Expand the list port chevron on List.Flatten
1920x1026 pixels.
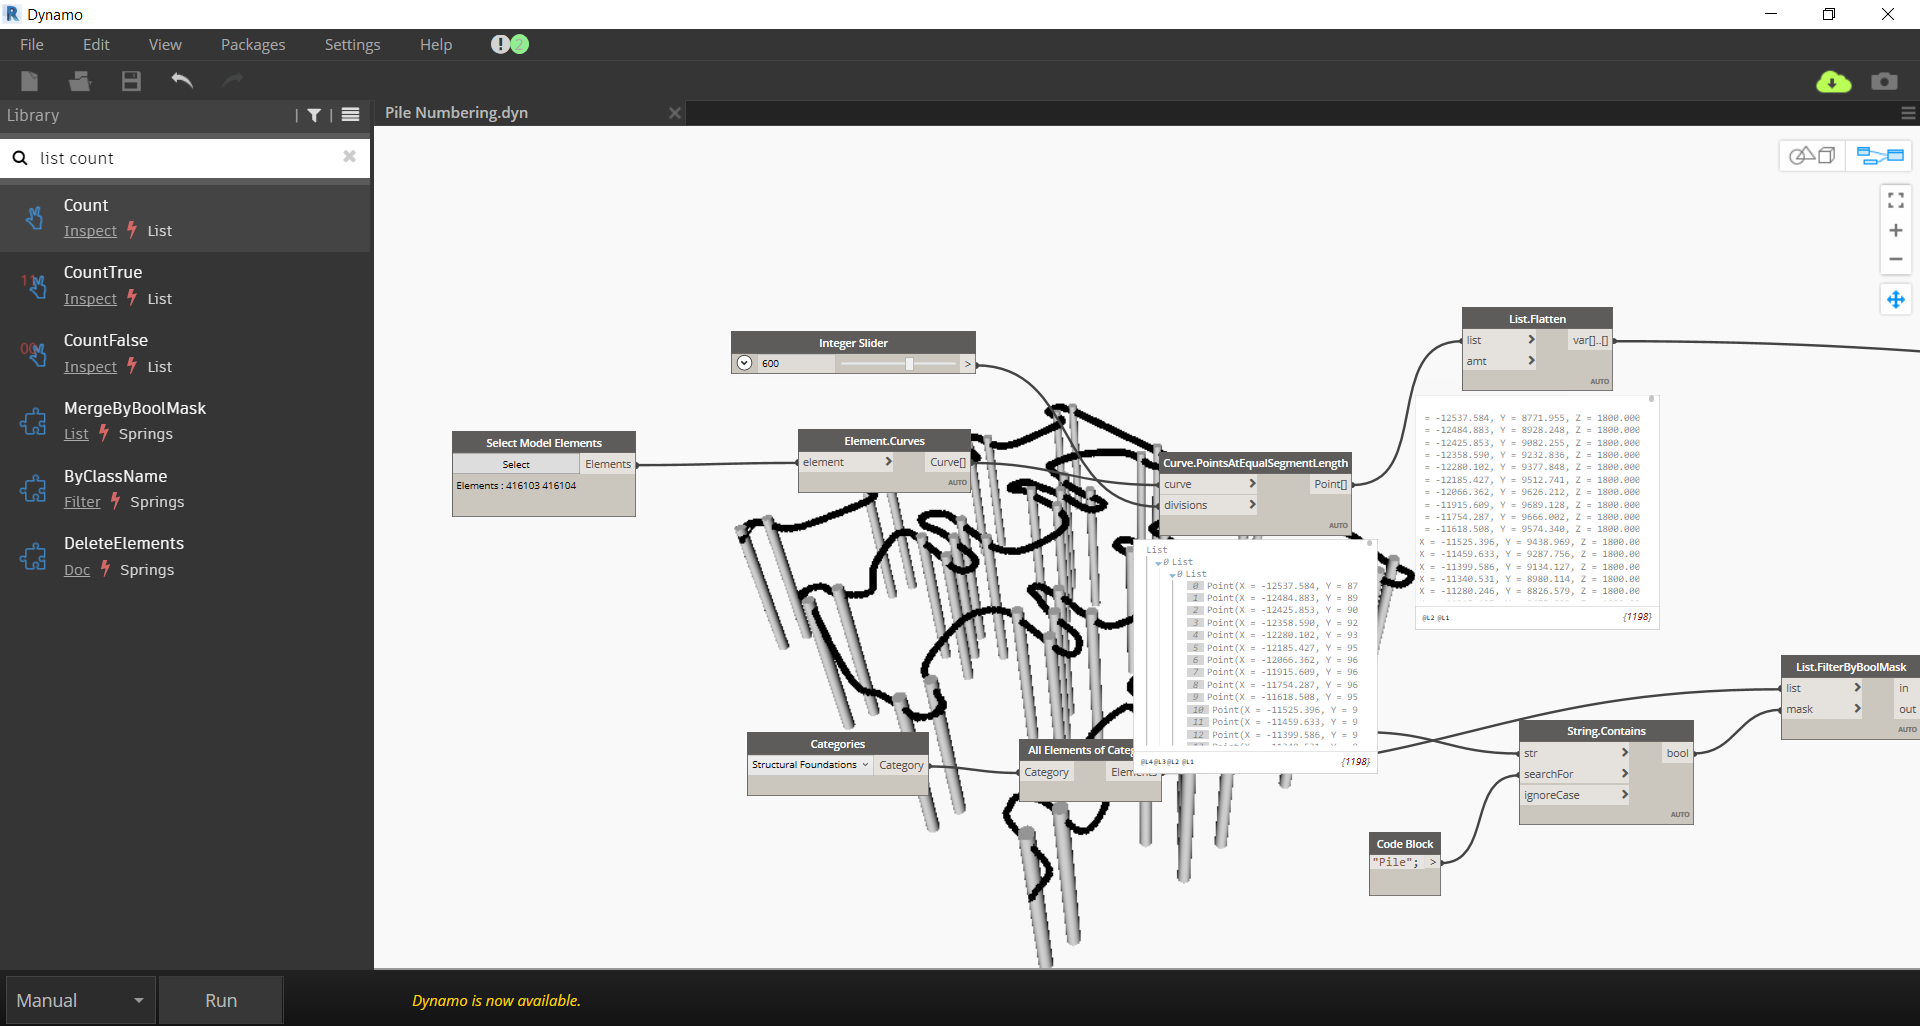(1531, 340)
